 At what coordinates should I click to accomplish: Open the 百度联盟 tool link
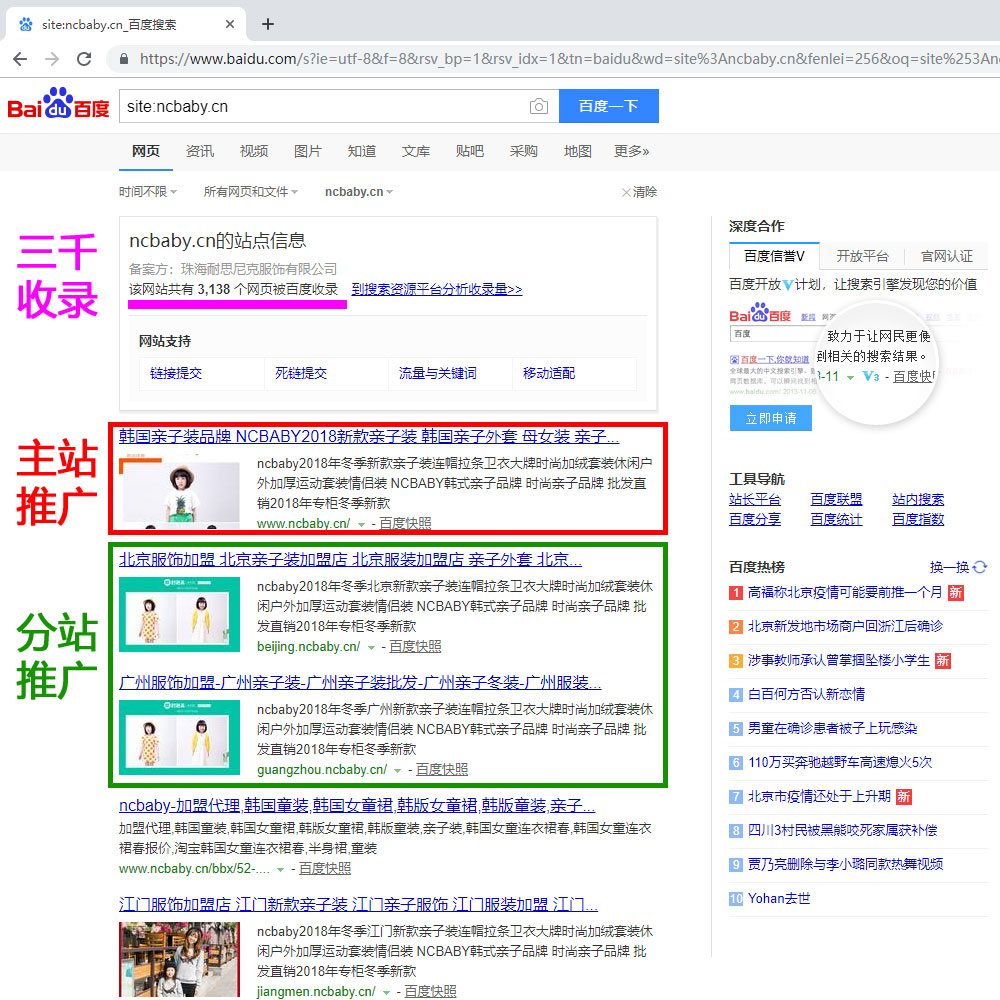pos(836,499)
